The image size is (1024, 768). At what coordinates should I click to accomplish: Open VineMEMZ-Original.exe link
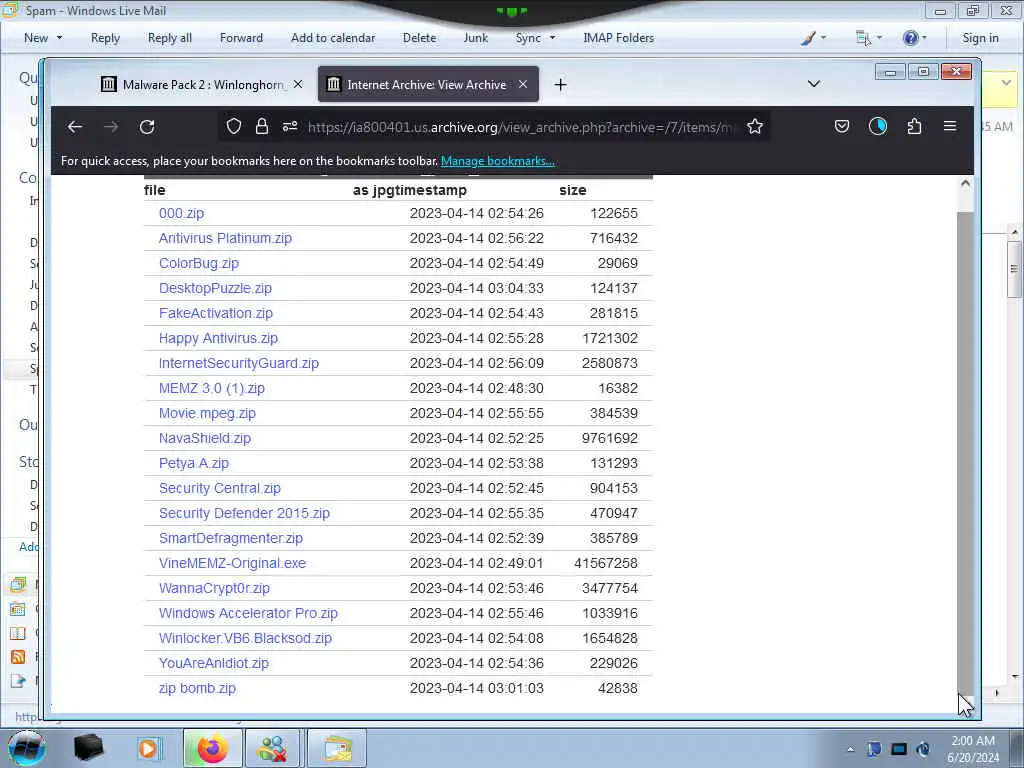point(232,564)
